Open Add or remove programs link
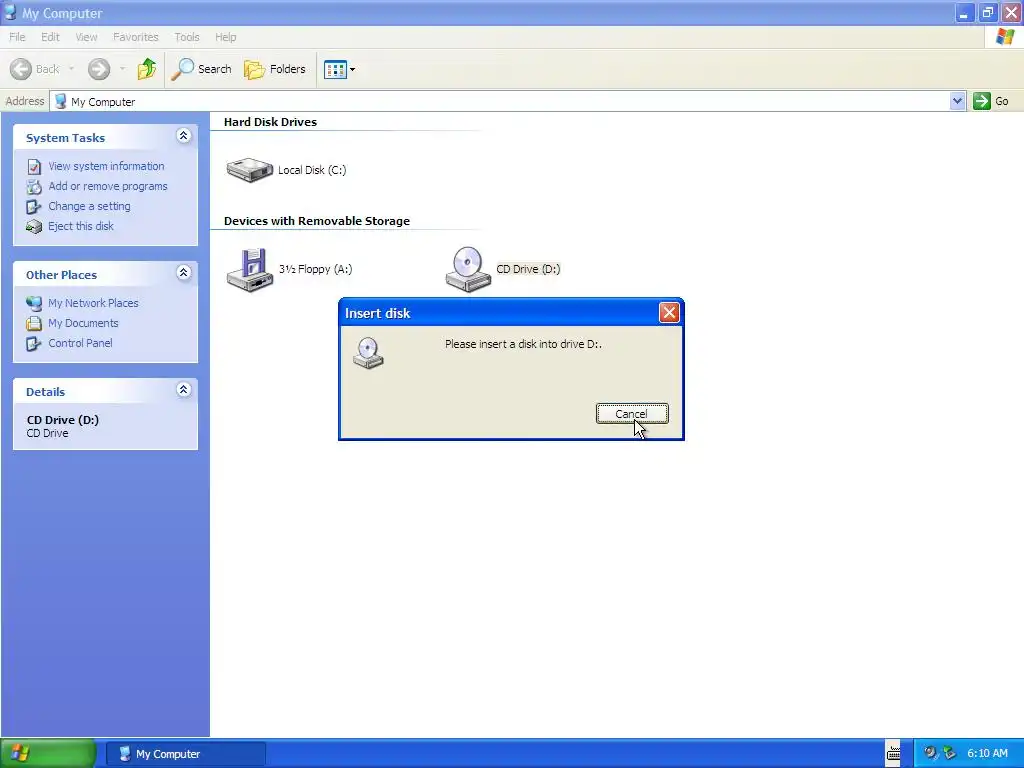This screenshot has width=1024, height=768. 108,186
